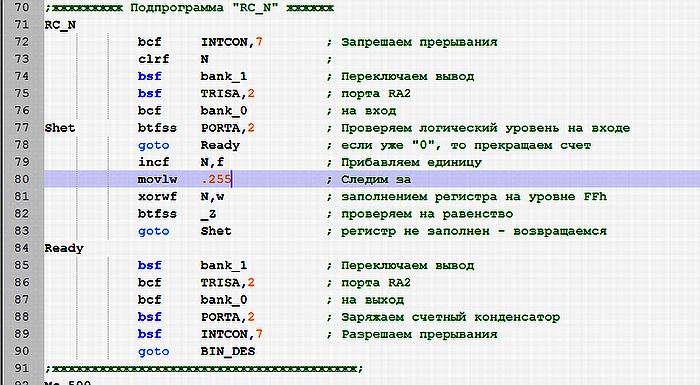The width and height of the screenshot is (700, 385).
Task: Click the header comment 'Подпрограмма "RC_N"'
Action: (x=204, y=8)
